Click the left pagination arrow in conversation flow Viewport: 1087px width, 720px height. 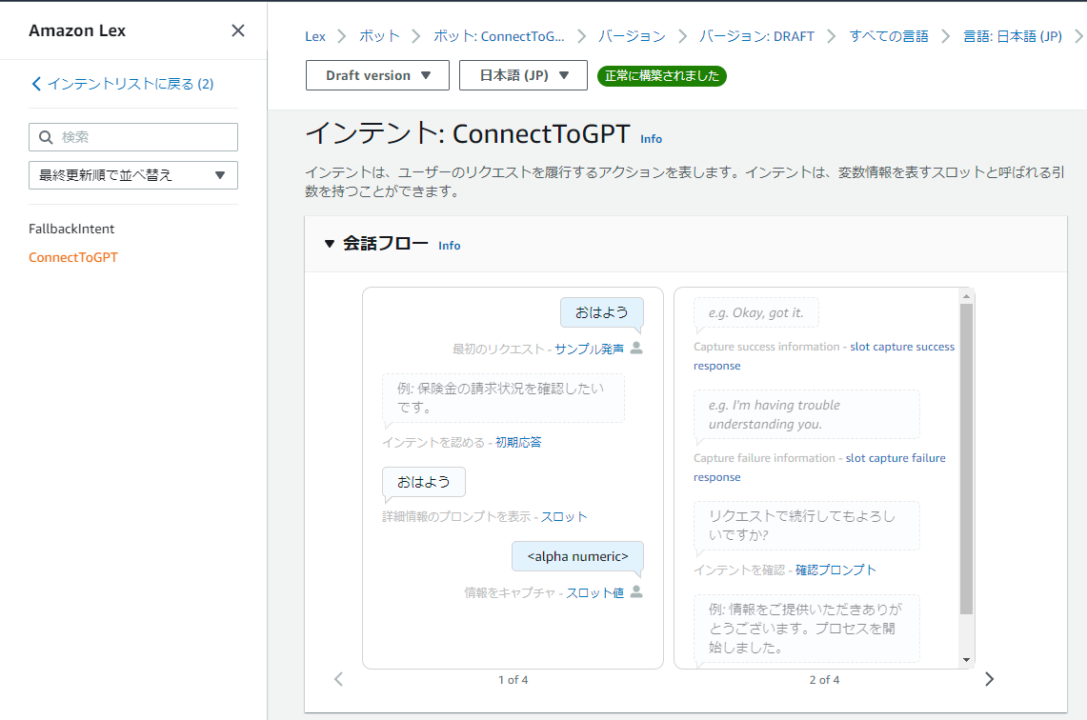pos(338,678)
